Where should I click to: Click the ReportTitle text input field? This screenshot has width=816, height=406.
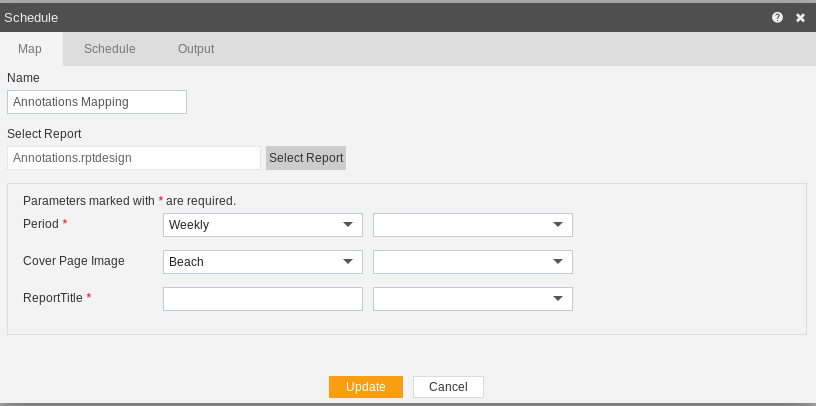pyautogui.click(x=263, y=299)
